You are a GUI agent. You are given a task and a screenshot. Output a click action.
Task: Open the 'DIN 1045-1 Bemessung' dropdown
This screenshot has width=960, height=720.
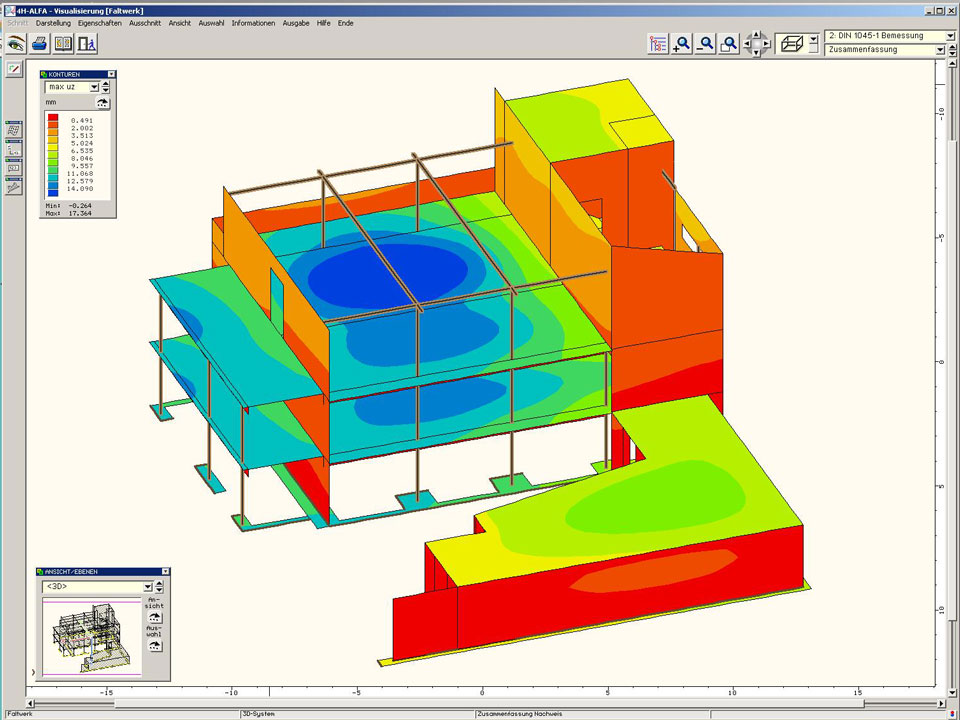949,36
